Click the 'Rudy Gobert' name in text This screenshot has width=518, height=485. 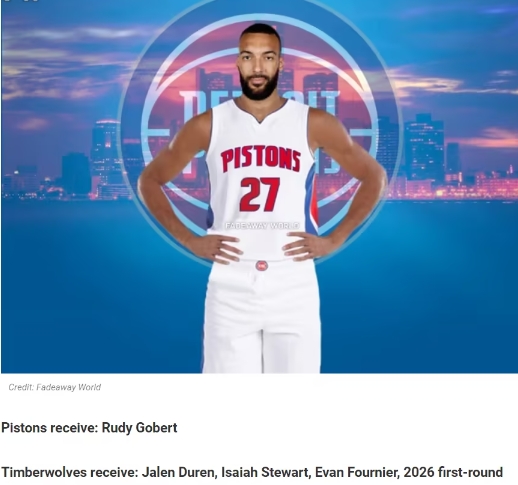point(139,428)
